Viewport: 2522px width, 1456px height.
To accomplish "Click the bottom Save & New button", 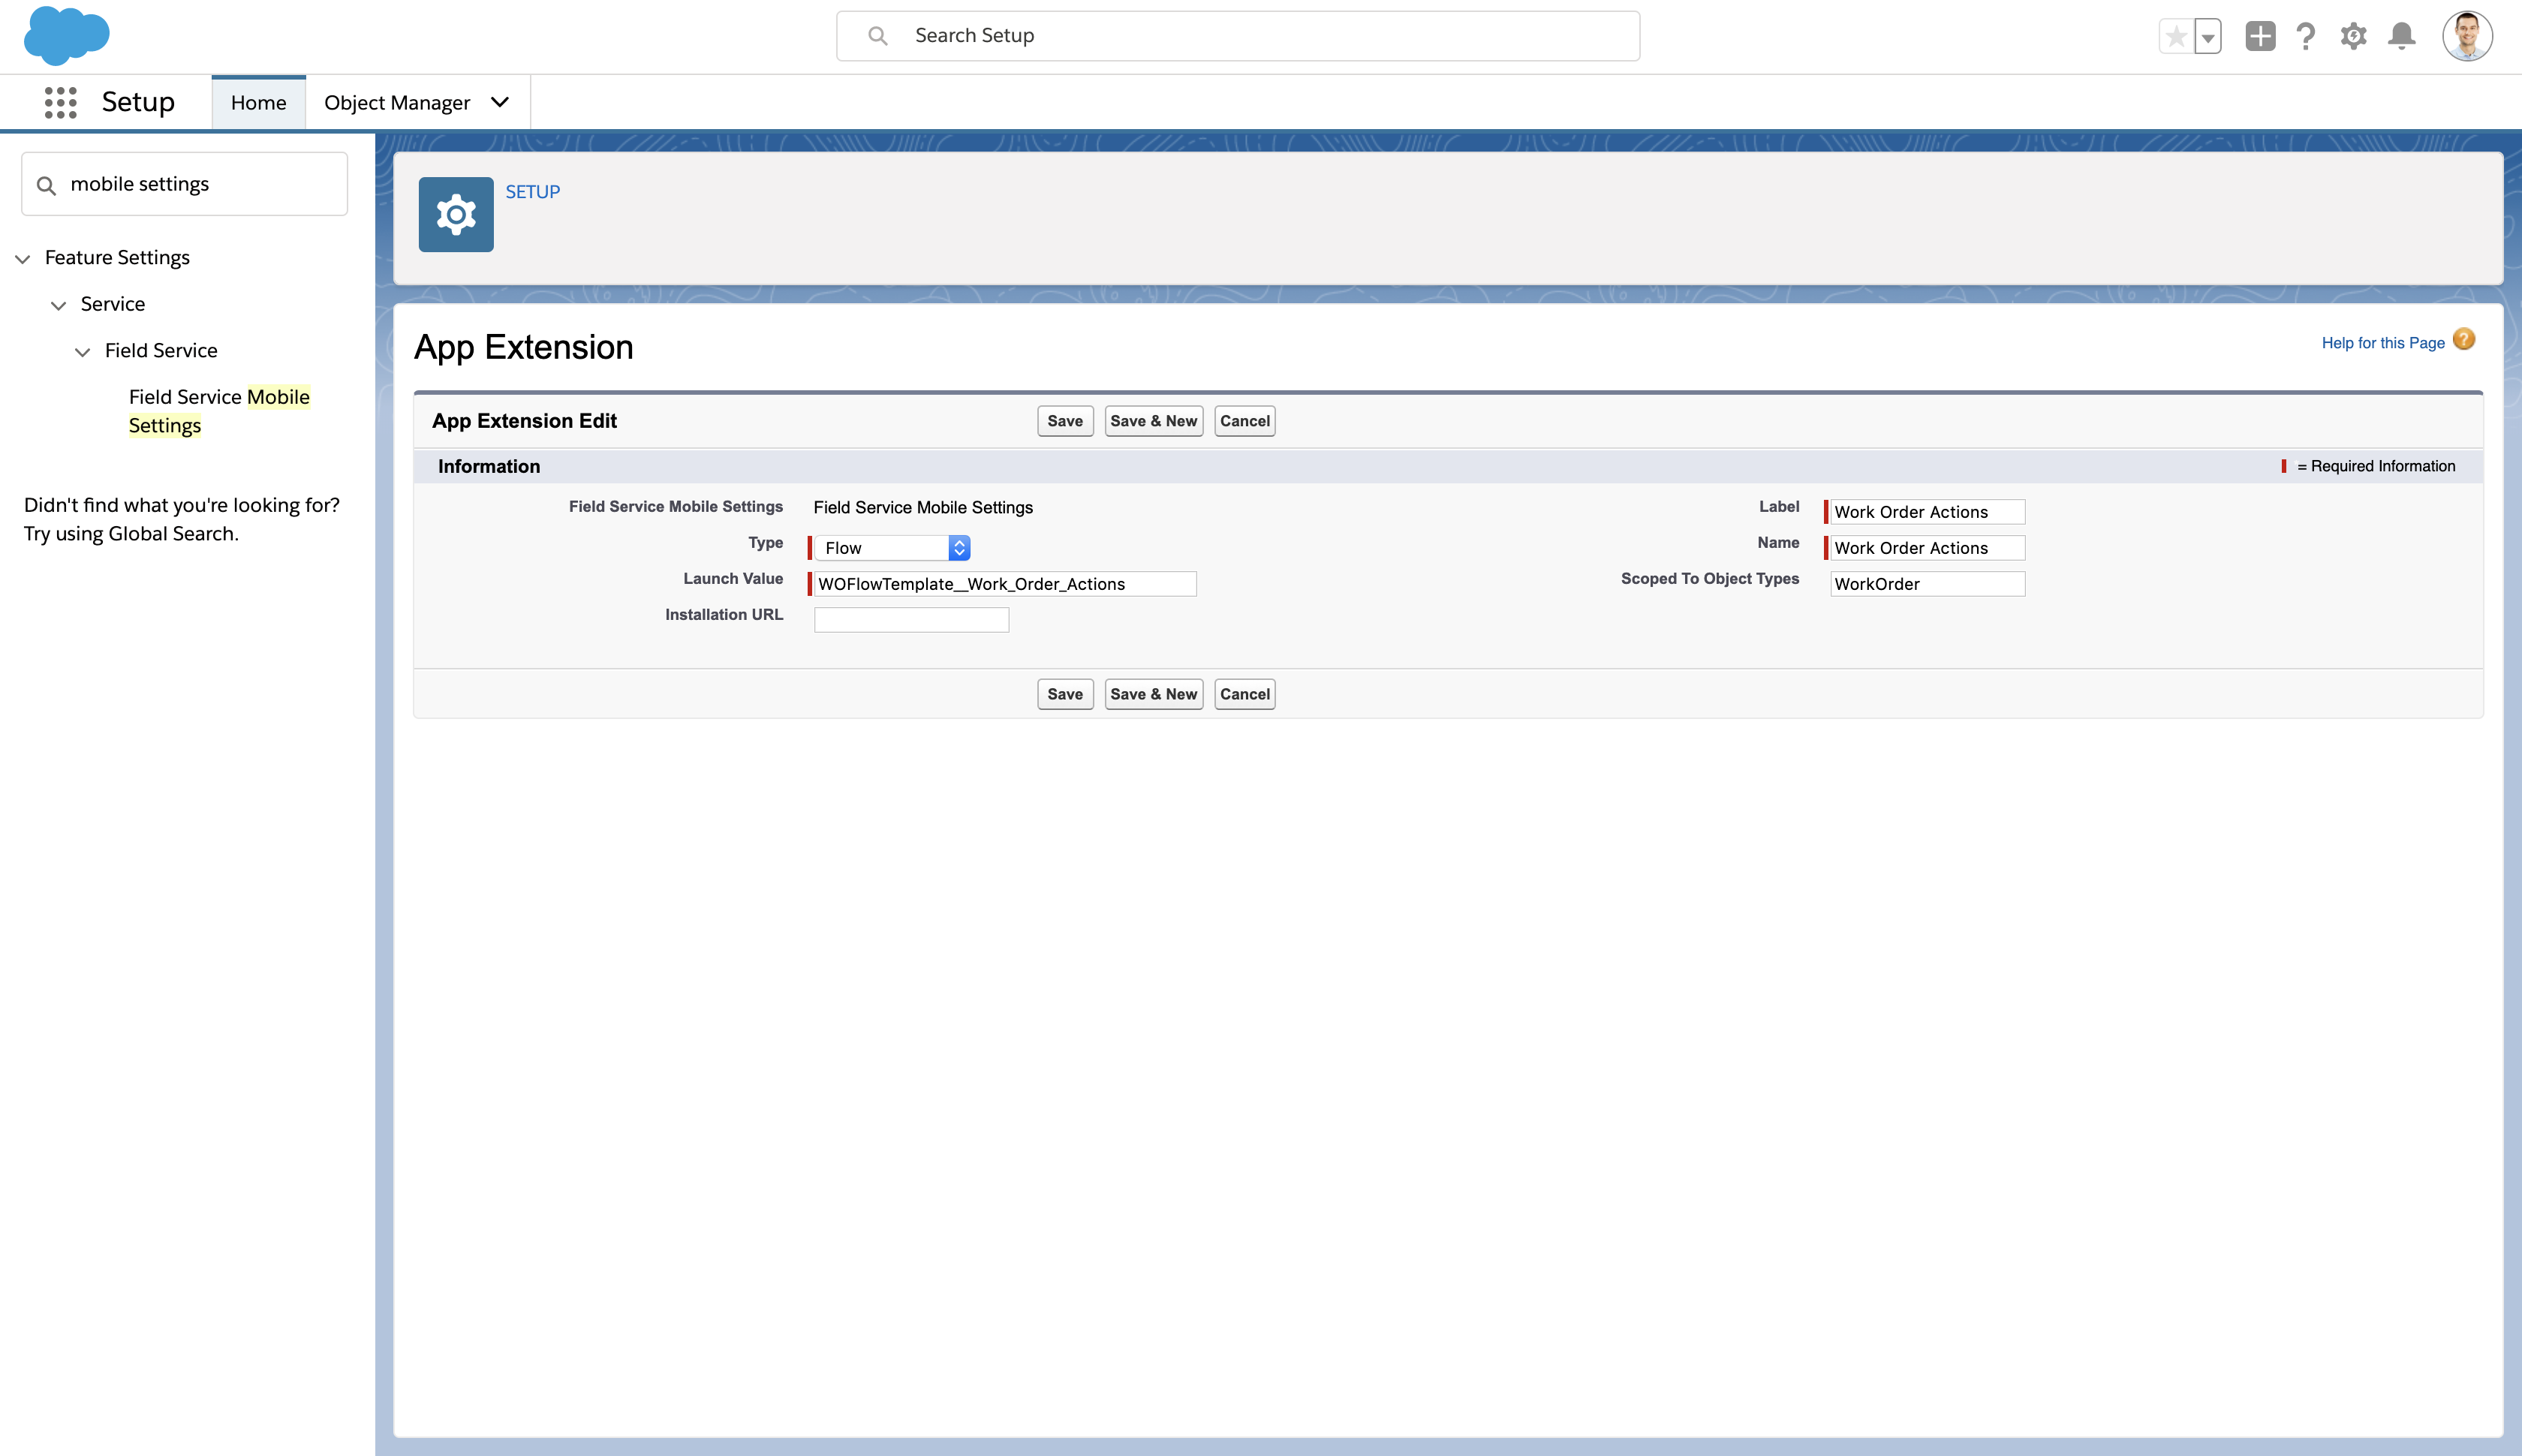I will click(1154, 694).
